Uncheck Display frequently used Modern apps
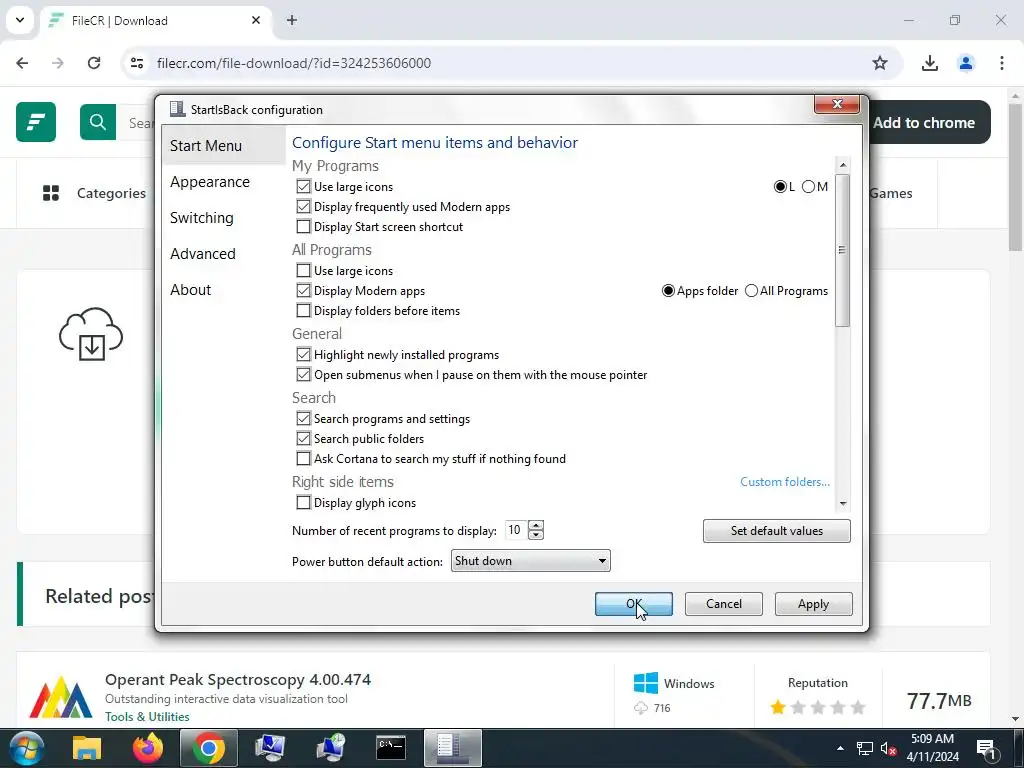 point(303,207)
